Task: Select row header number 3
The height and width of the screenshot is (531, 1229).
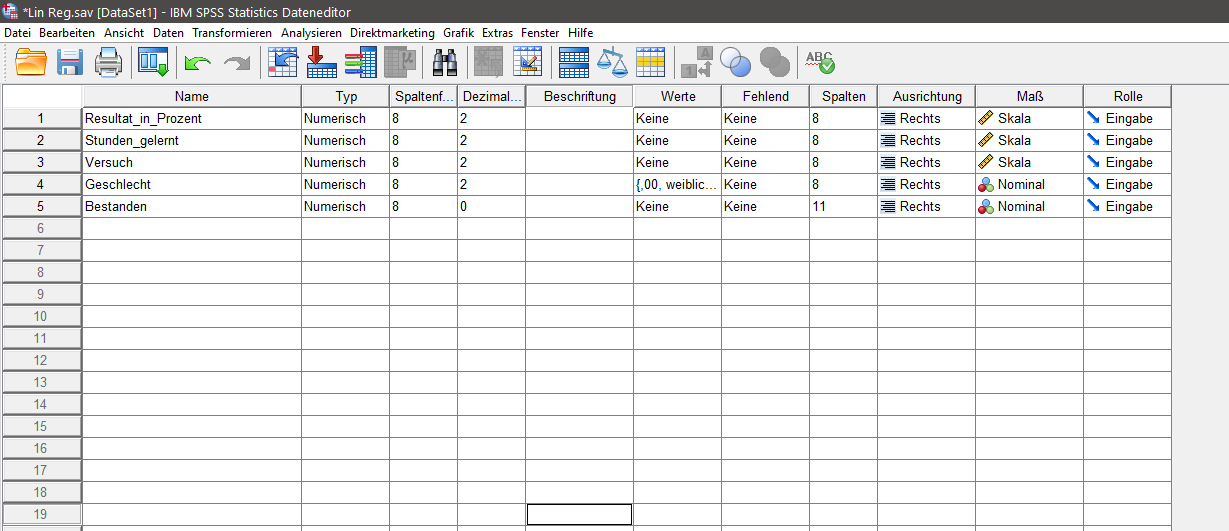Action: (x=41, y=163)
